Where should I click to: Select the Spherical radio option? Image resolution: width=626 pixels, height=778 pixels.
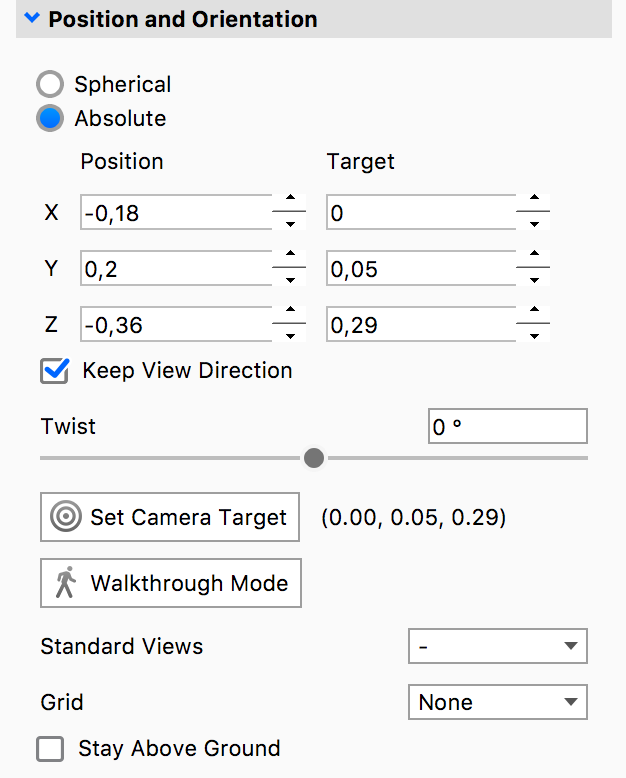click(x=51, y=84)
